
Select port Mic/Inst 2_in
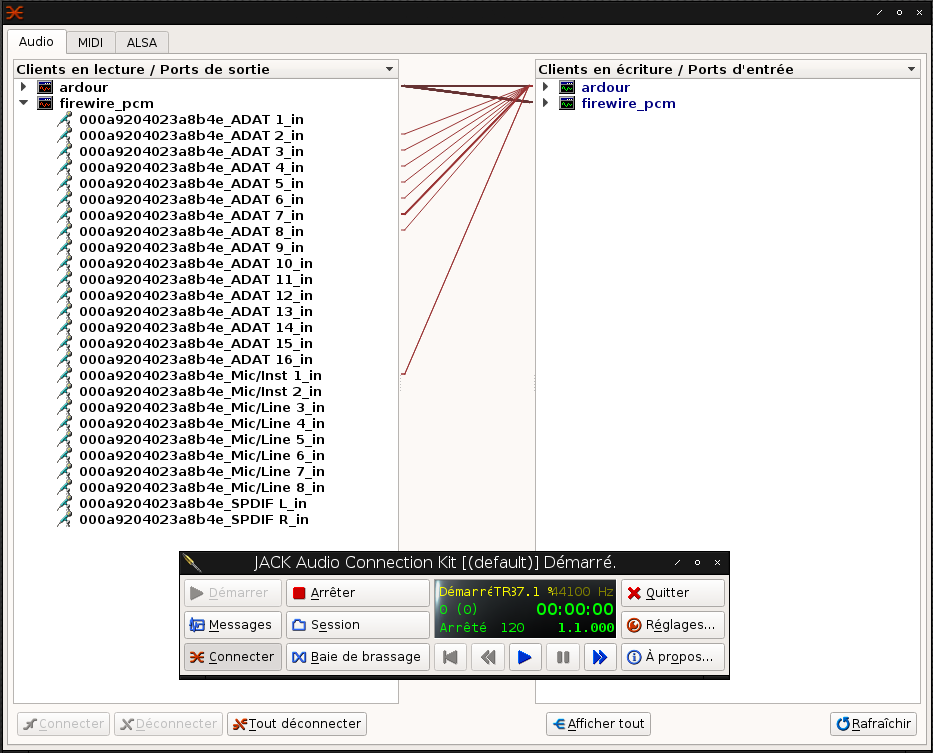[201, 392]
